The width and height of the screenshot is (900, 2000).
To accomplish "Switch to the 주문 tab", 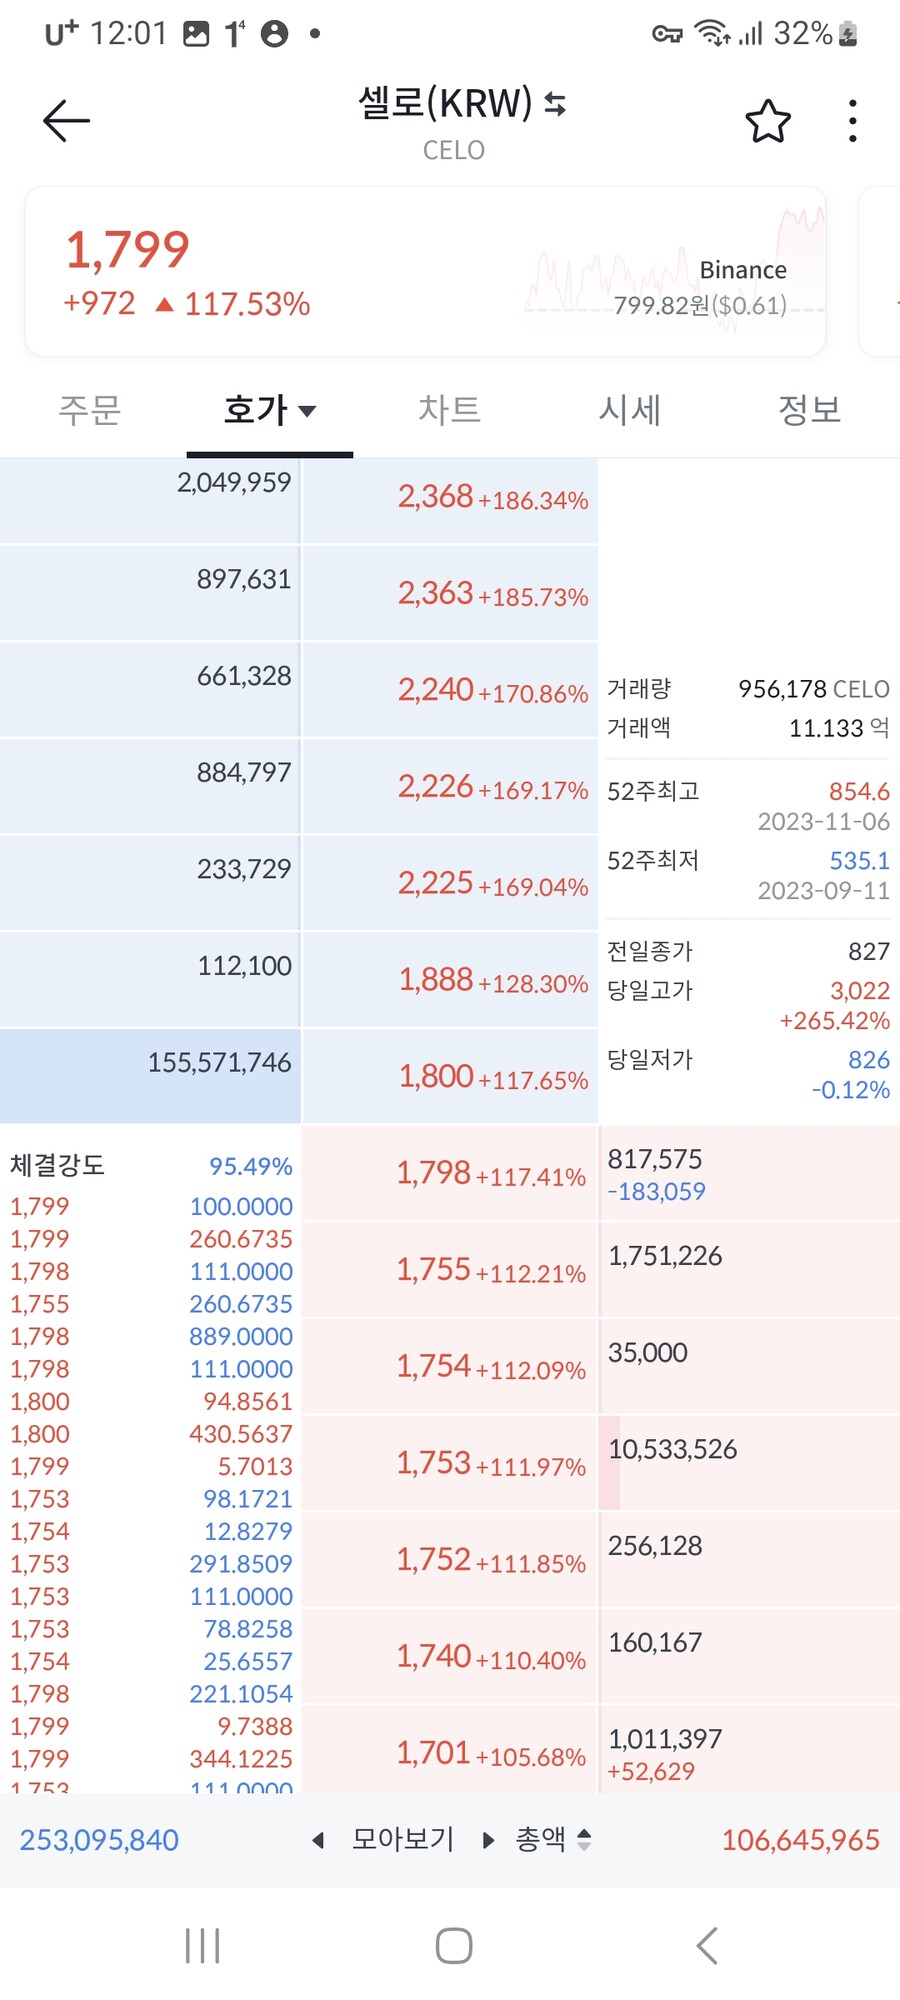I will (89, 410).
